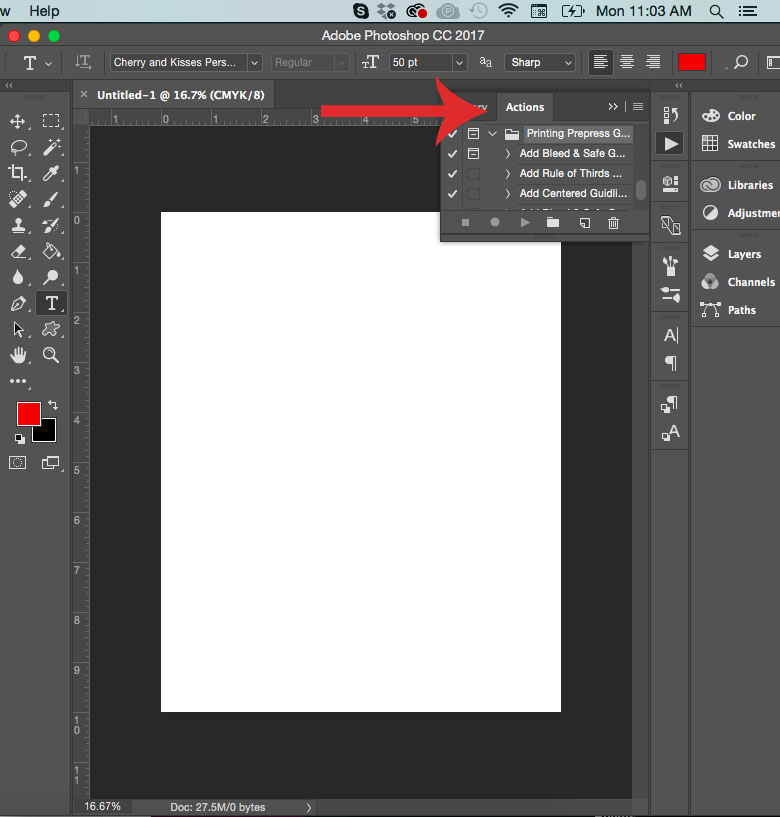Expand the Add Bleed & Safe action
Image resolution: width=780 pixels, height=817 pixels.
[507, 154]
